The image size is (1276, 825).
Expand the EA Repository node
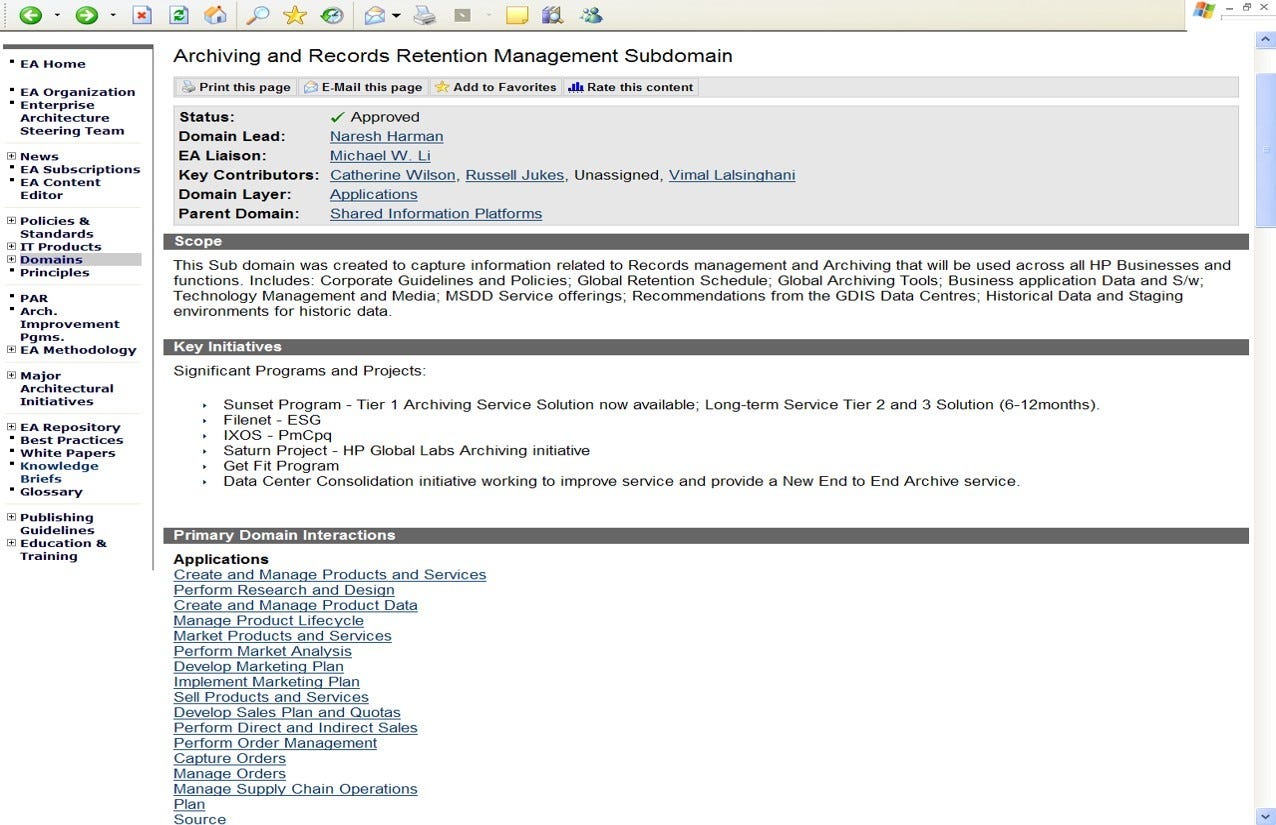11,427
